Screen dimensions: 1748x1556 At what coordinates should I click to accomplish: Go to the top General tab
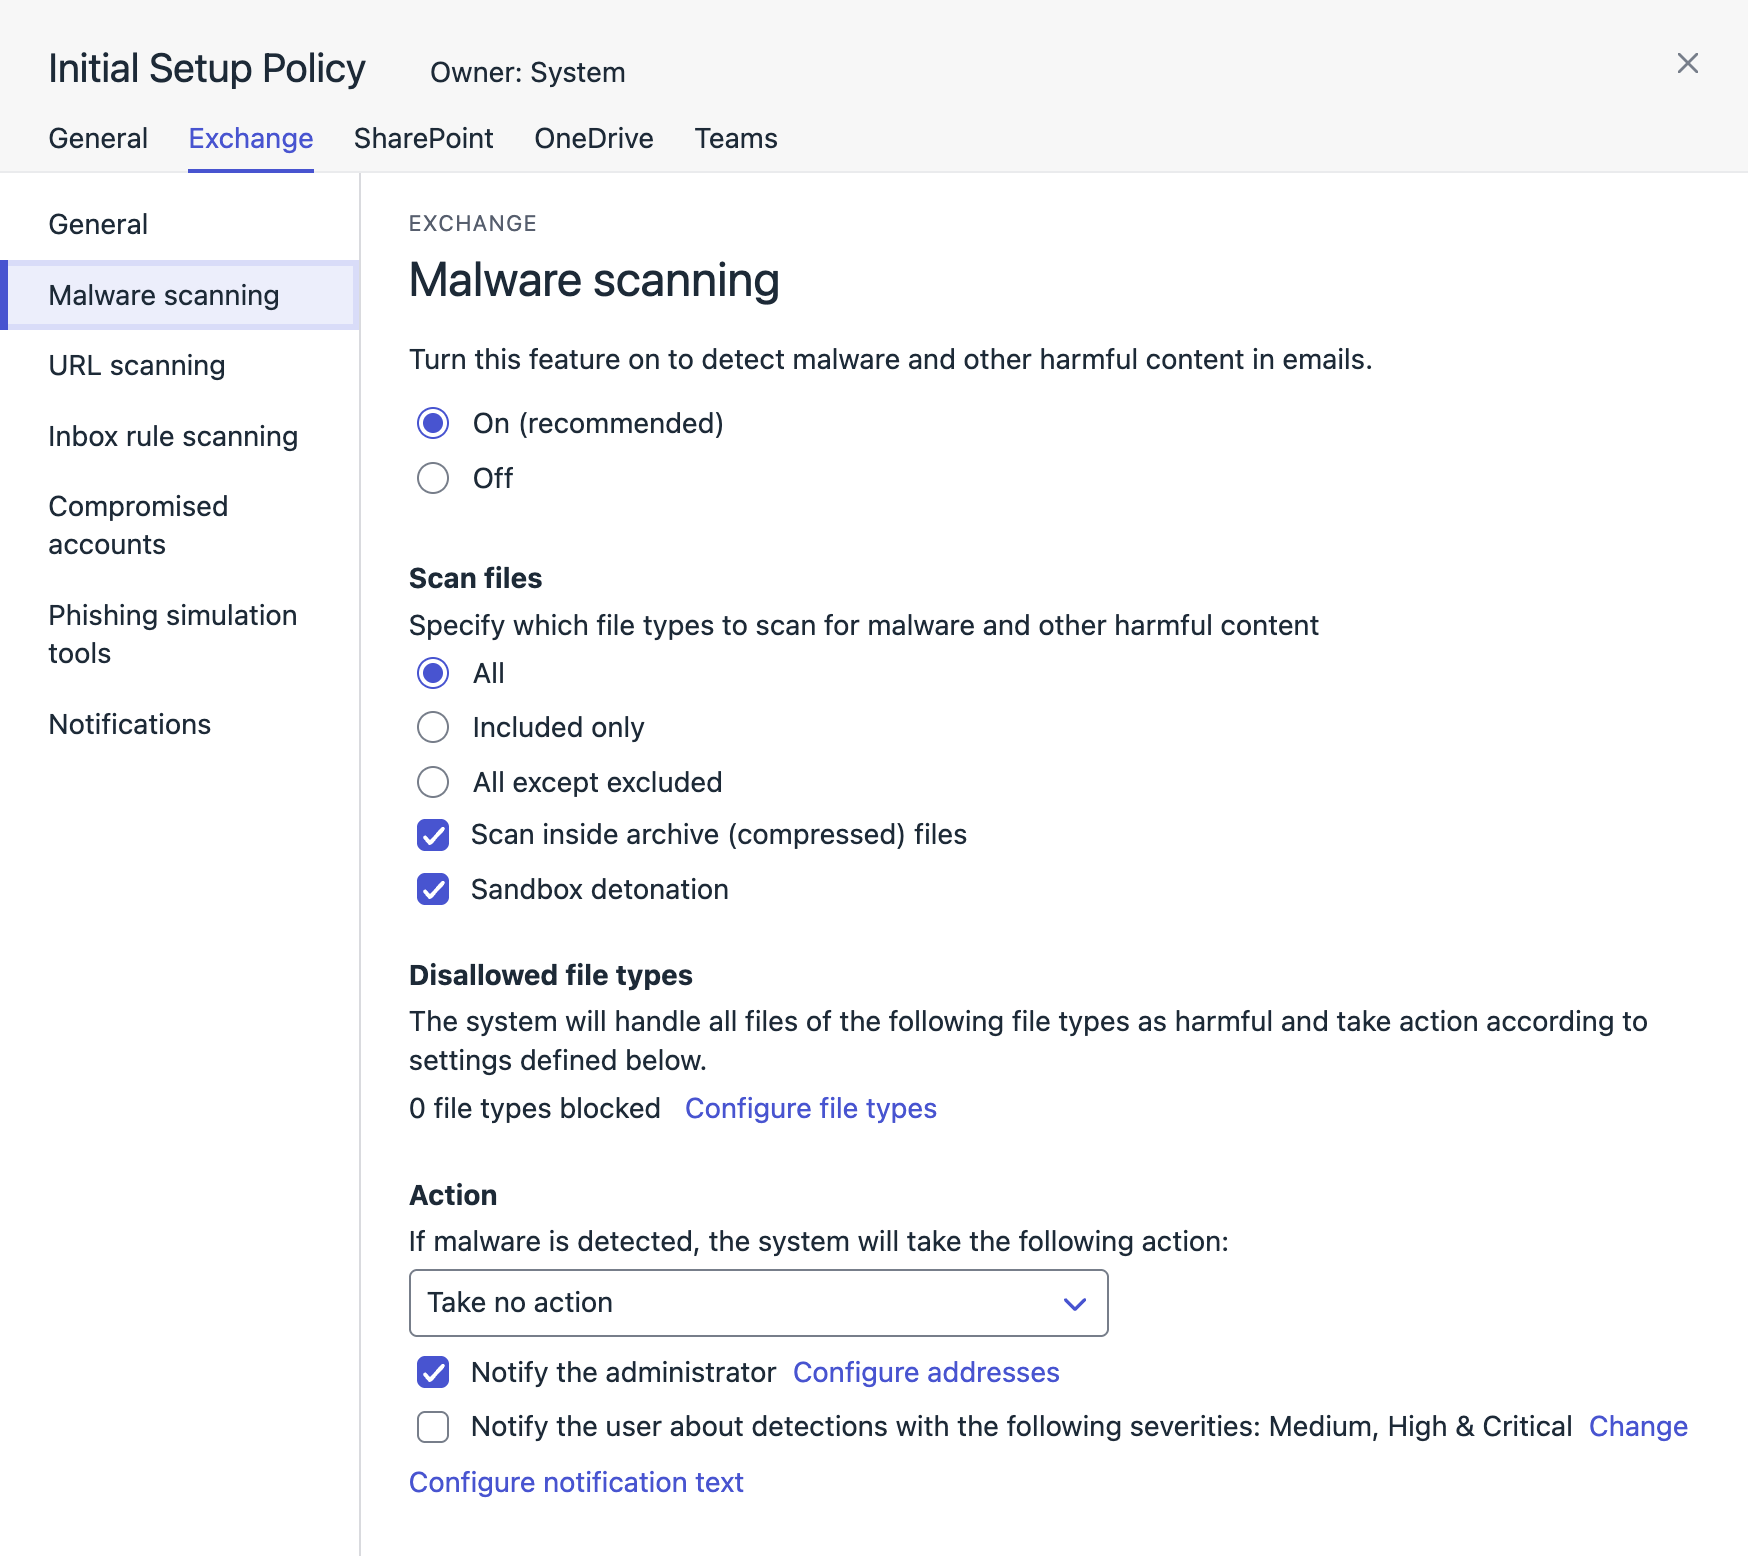(98, 138)
